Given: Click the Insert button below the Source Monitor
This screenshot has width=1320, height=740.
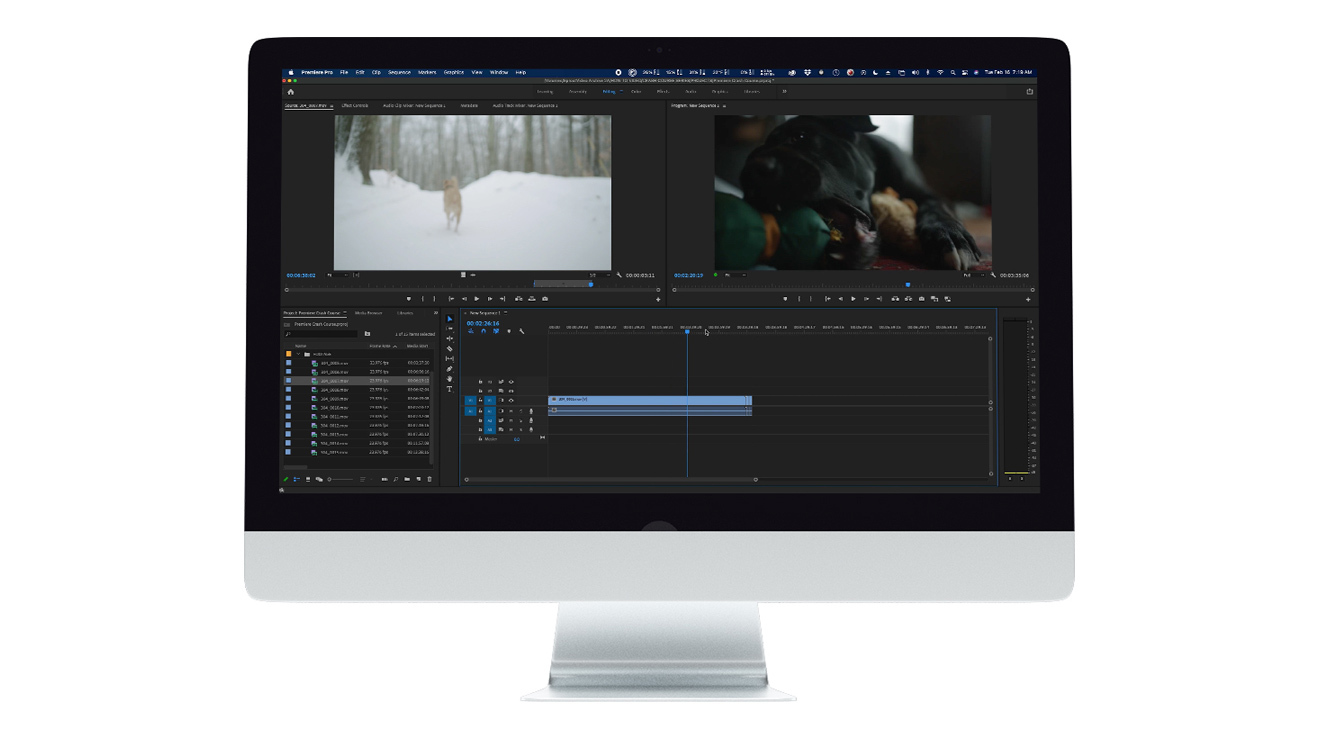Looking at the screenshot, I should [x=518, y=299].
